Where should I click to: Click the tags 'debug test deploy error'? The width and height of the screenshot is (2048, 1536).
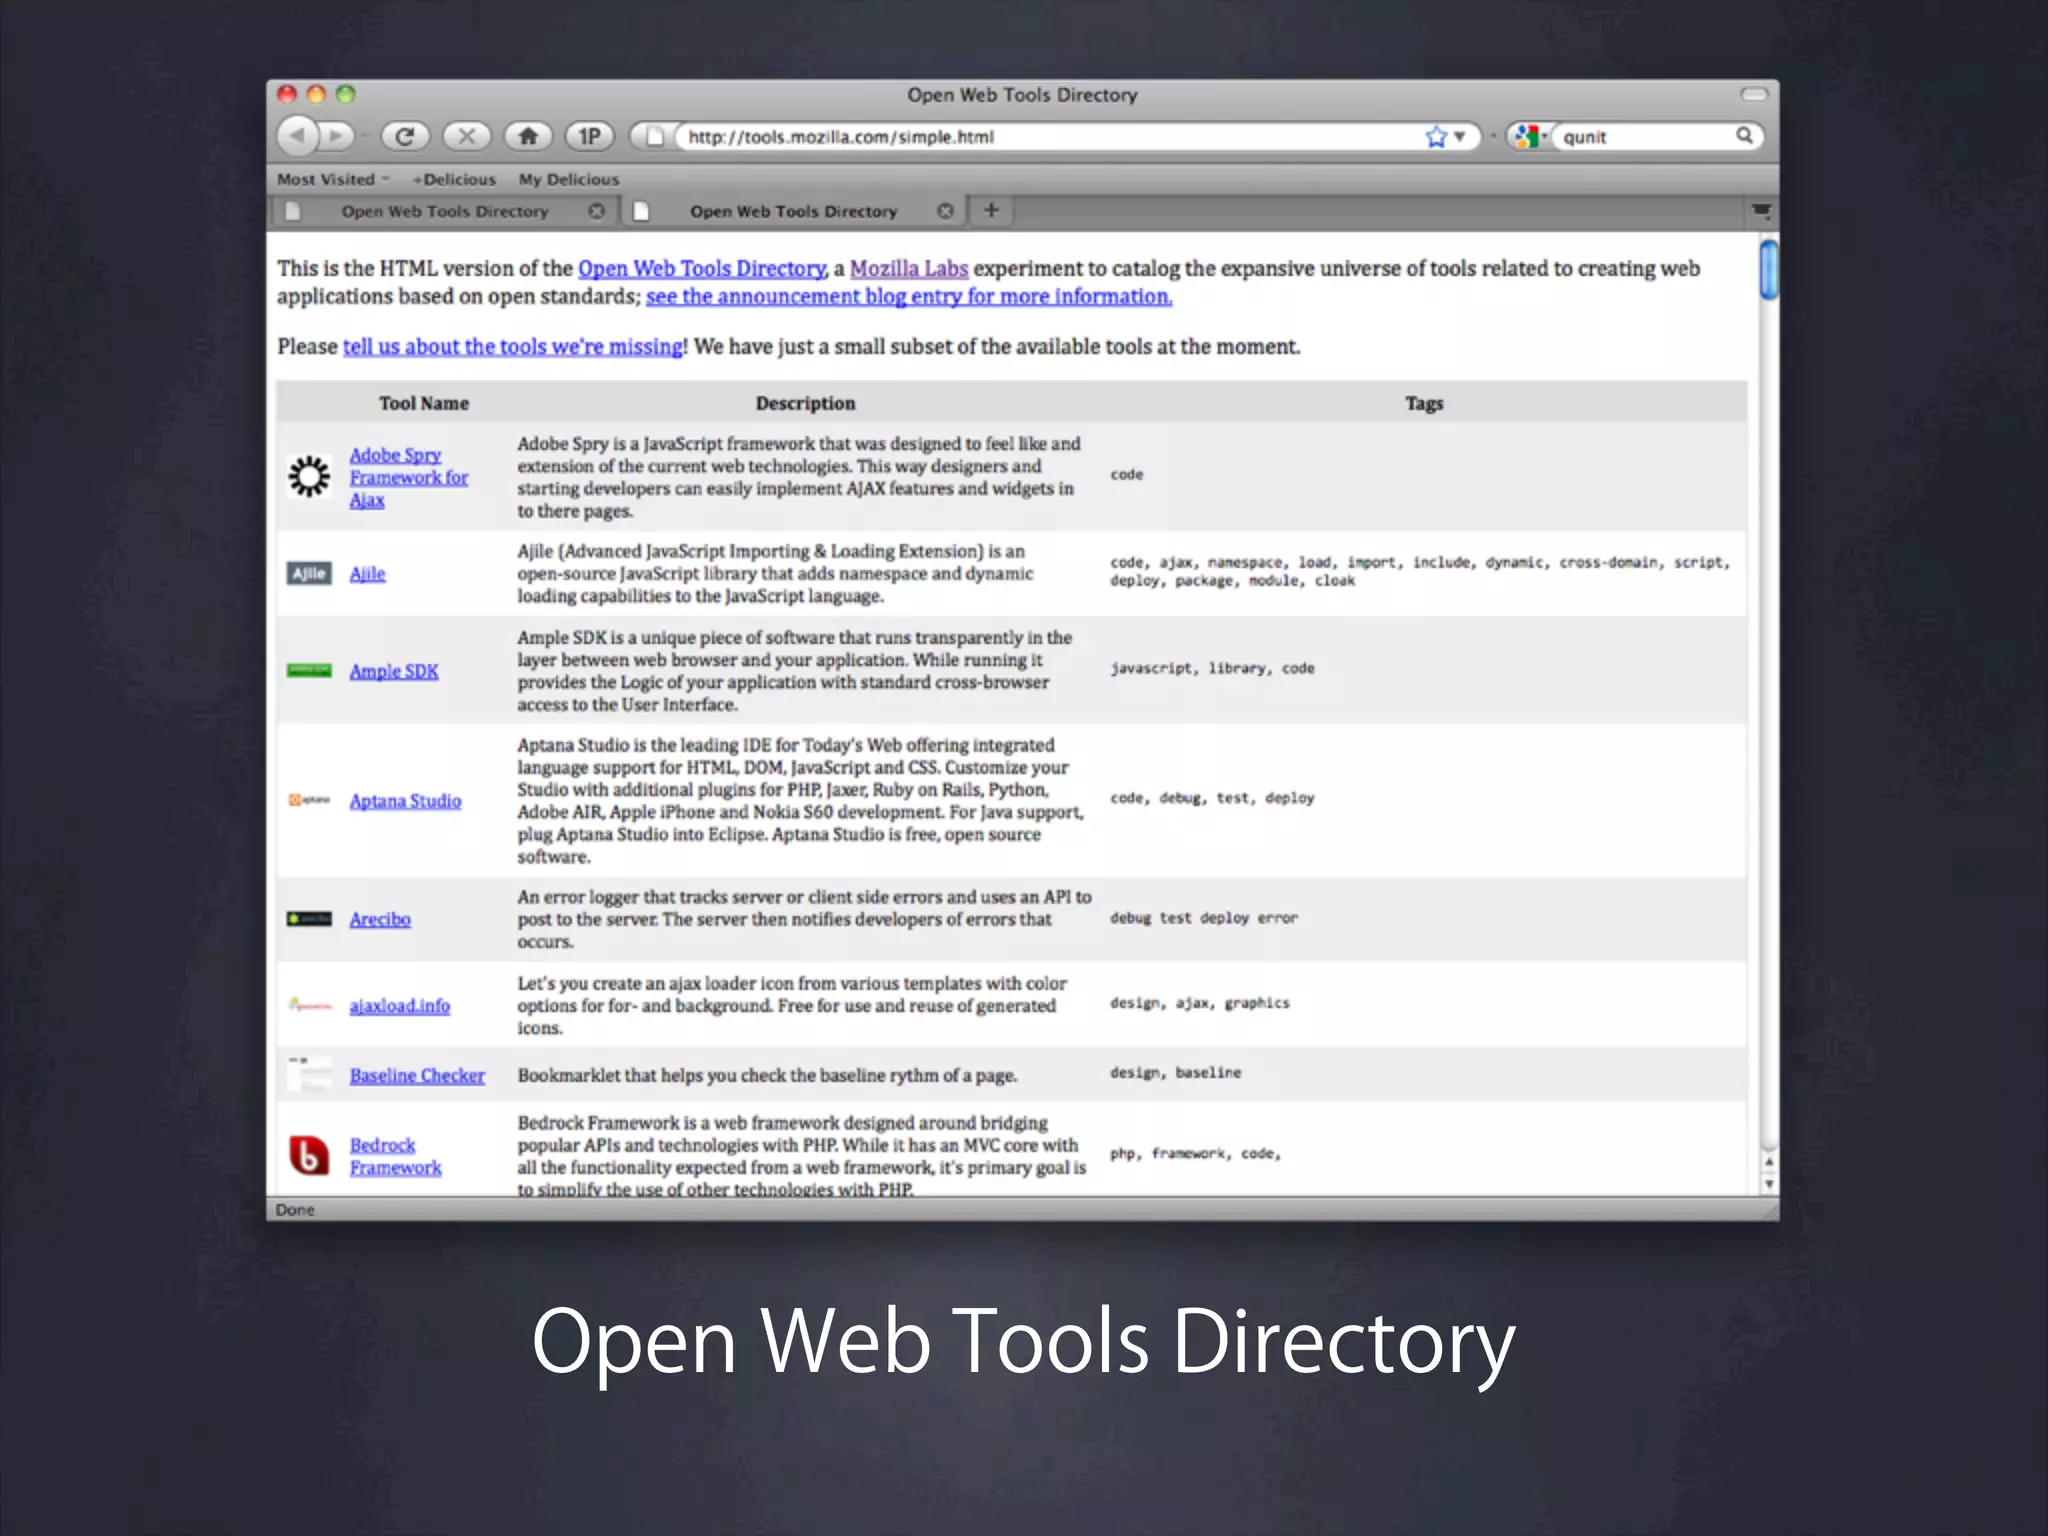(x=1204, y=918)
